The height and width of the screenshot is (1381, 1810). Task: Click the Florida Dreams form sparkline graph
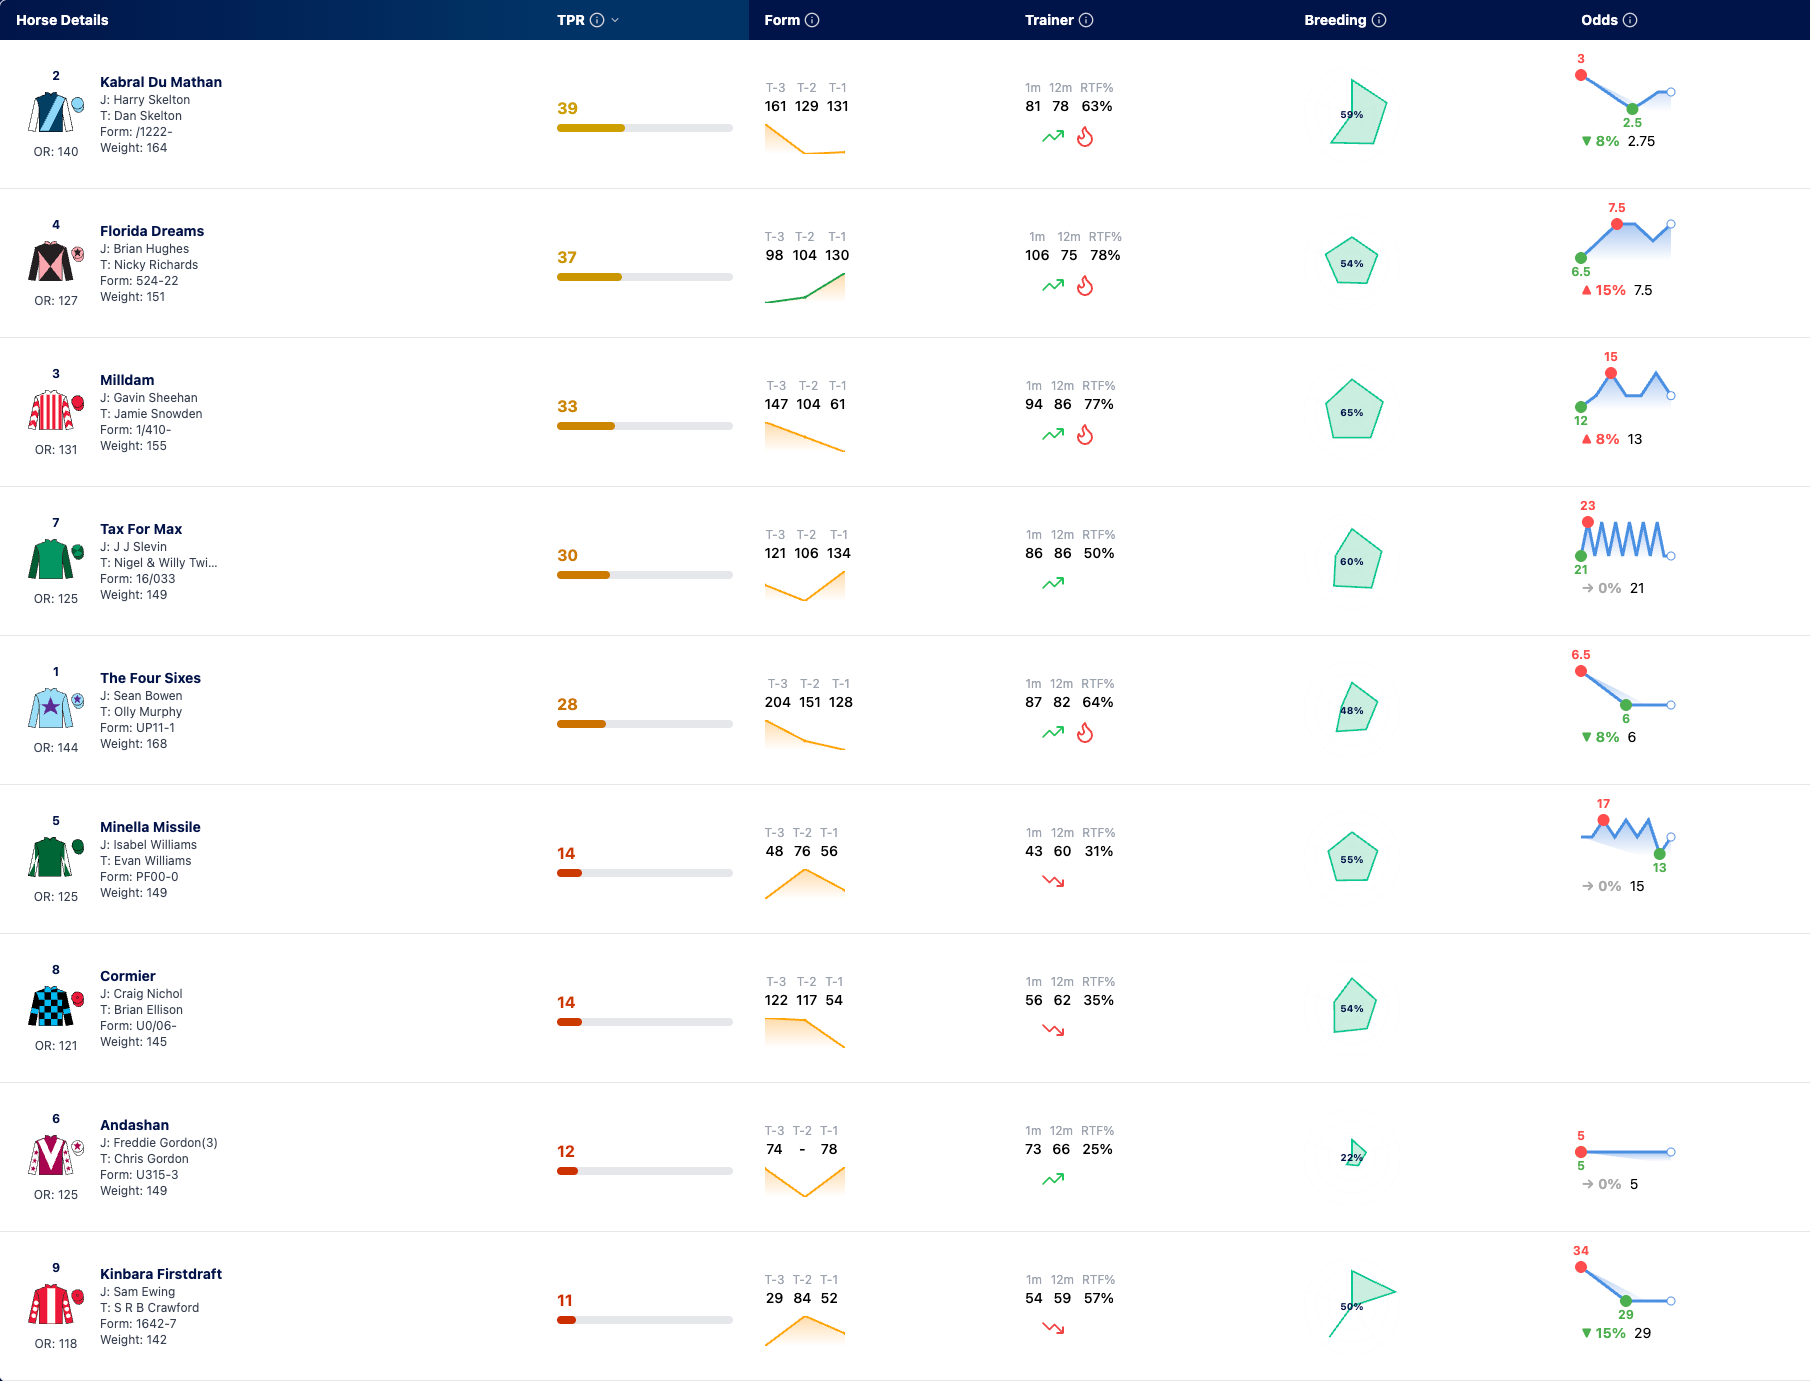pos(805,287)
